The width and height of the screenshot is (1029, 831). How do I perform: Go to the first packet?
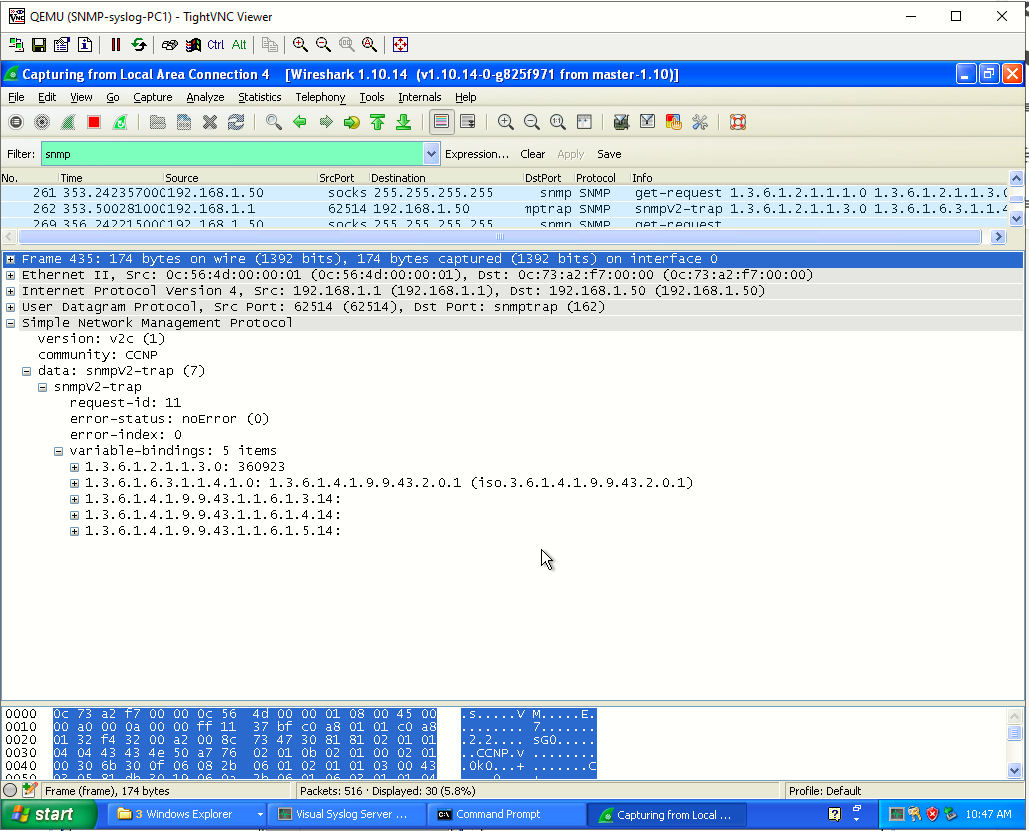[377, 122]
